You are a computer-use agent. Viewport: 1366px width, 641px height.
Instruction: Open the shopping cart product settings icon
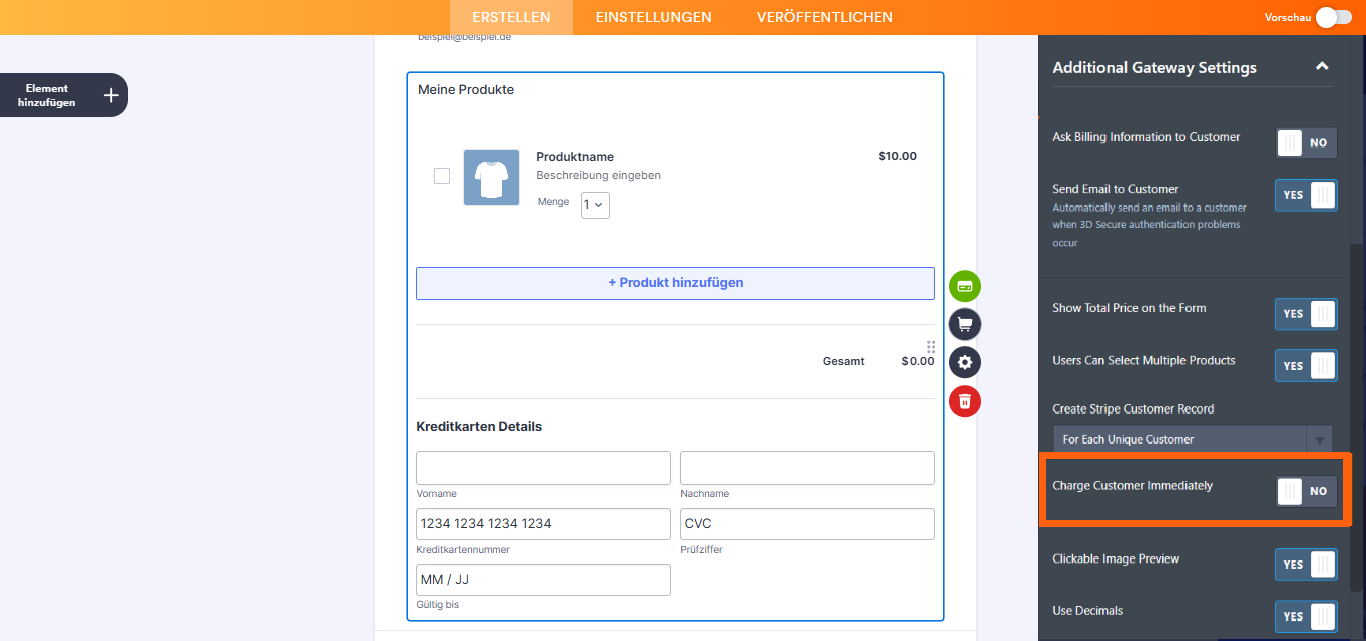tap(965, 324)
